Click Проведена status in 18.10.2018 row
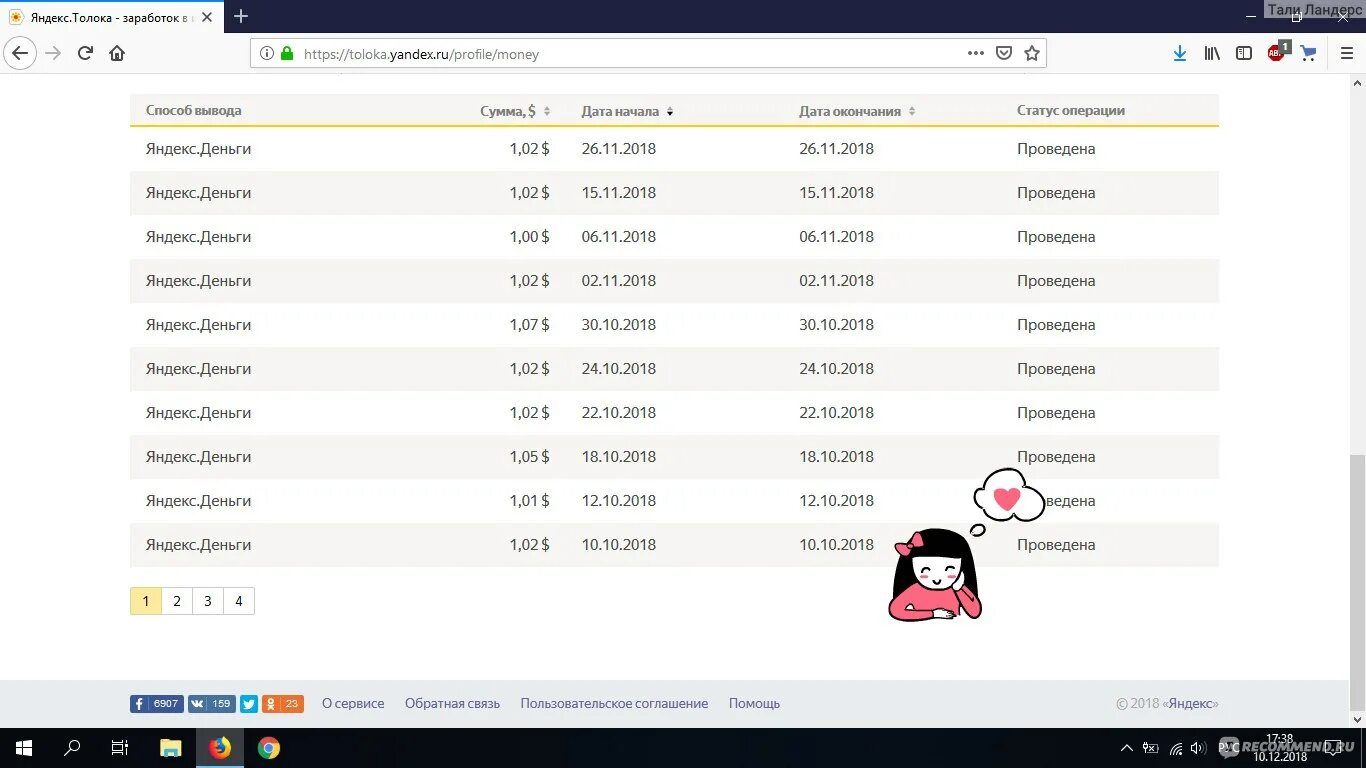 1056,457
